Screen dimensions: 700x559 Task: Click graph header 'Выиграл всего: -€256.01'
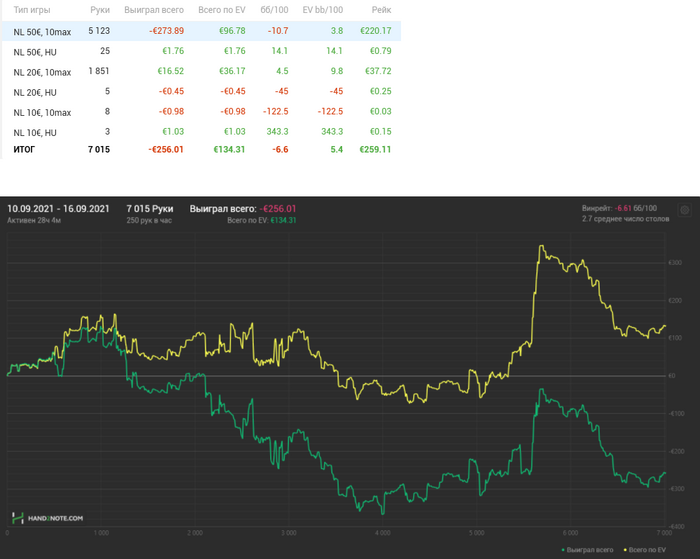tap(243, 209)
